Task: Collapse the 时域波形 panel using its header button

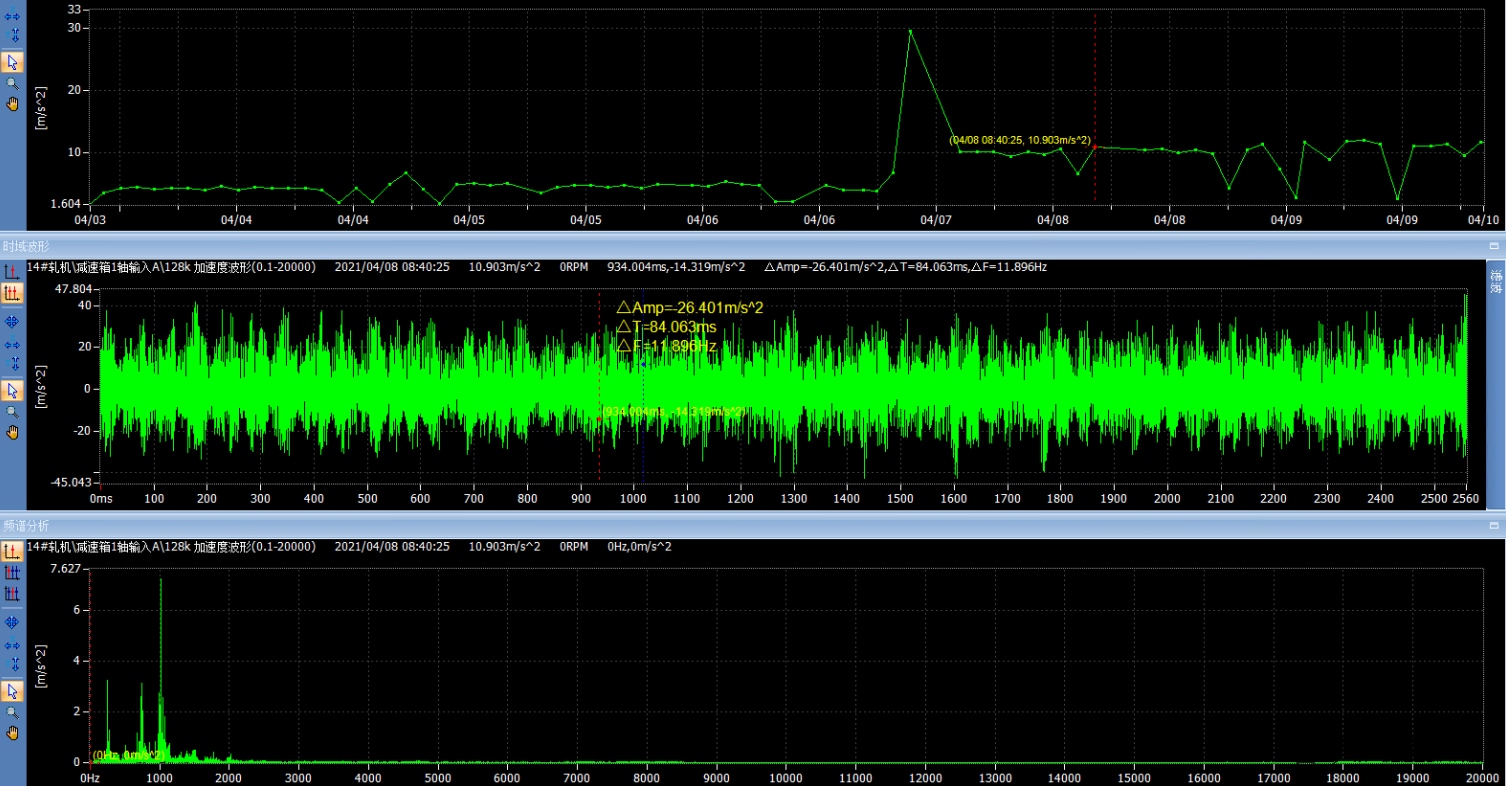Action: point(1494,245)
